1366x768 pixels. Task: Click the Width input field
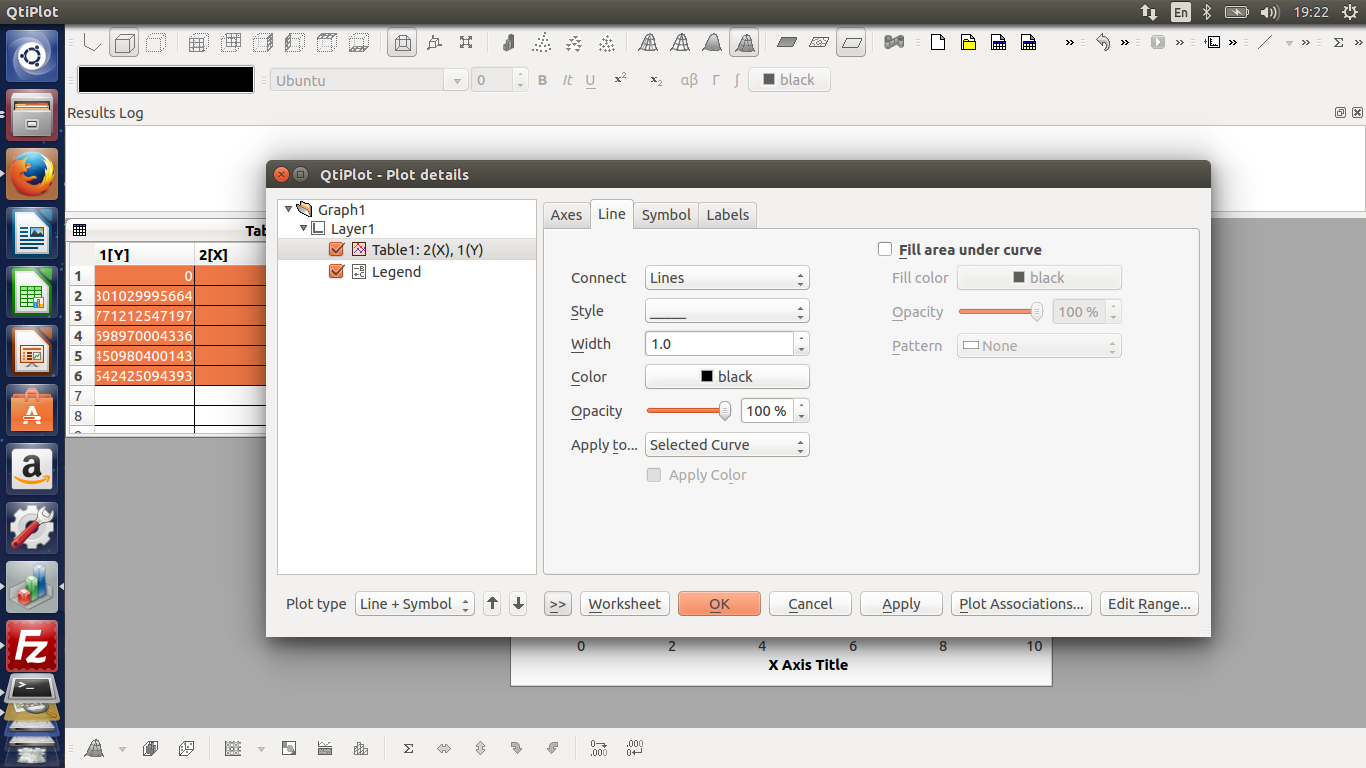point(719,344)
